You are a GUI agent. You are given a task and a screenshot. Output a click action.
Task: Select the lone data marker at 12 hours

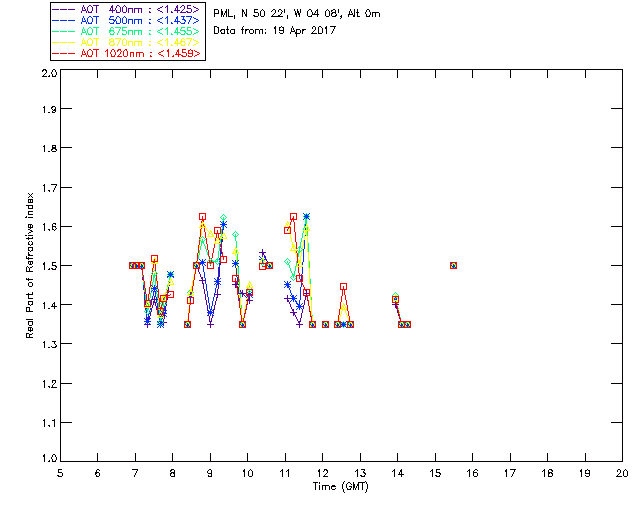pos(325,325)
